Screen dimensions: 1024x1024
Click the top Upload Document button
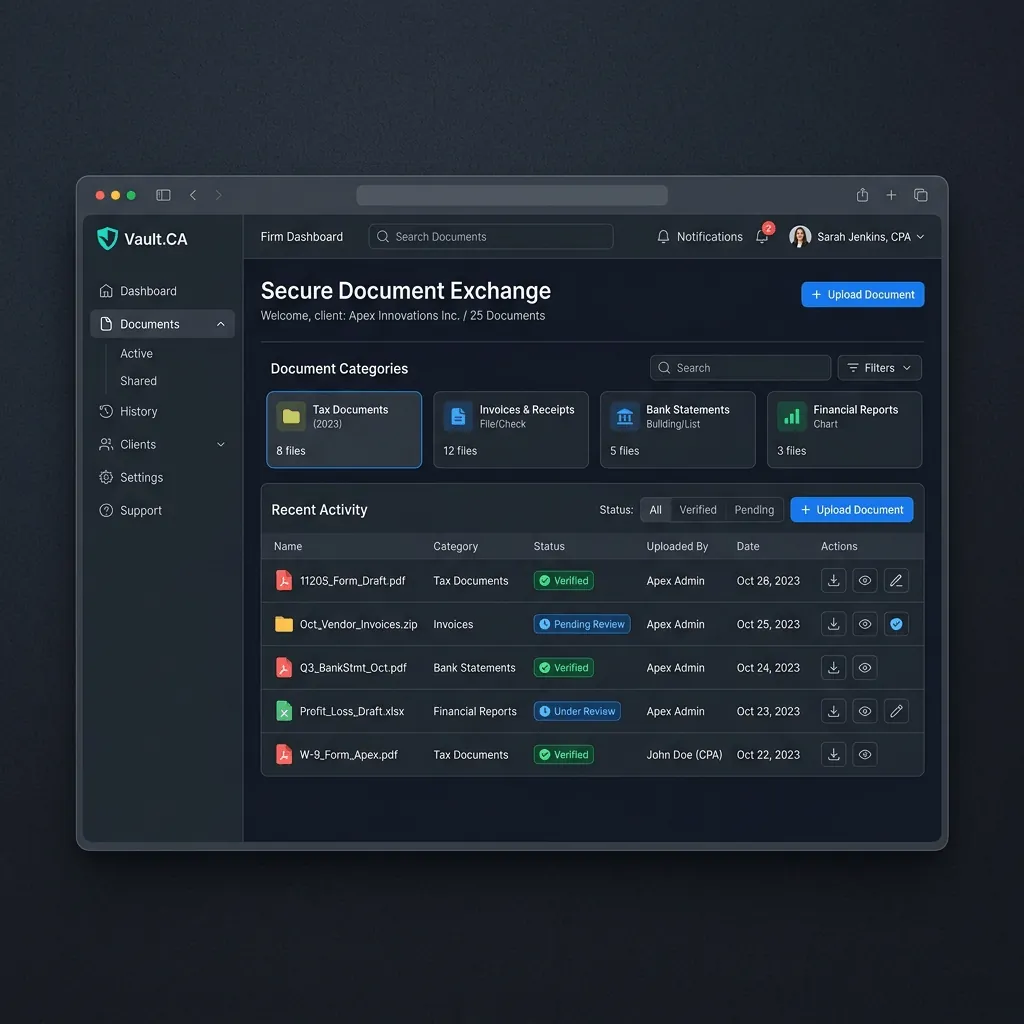(862, 295)
